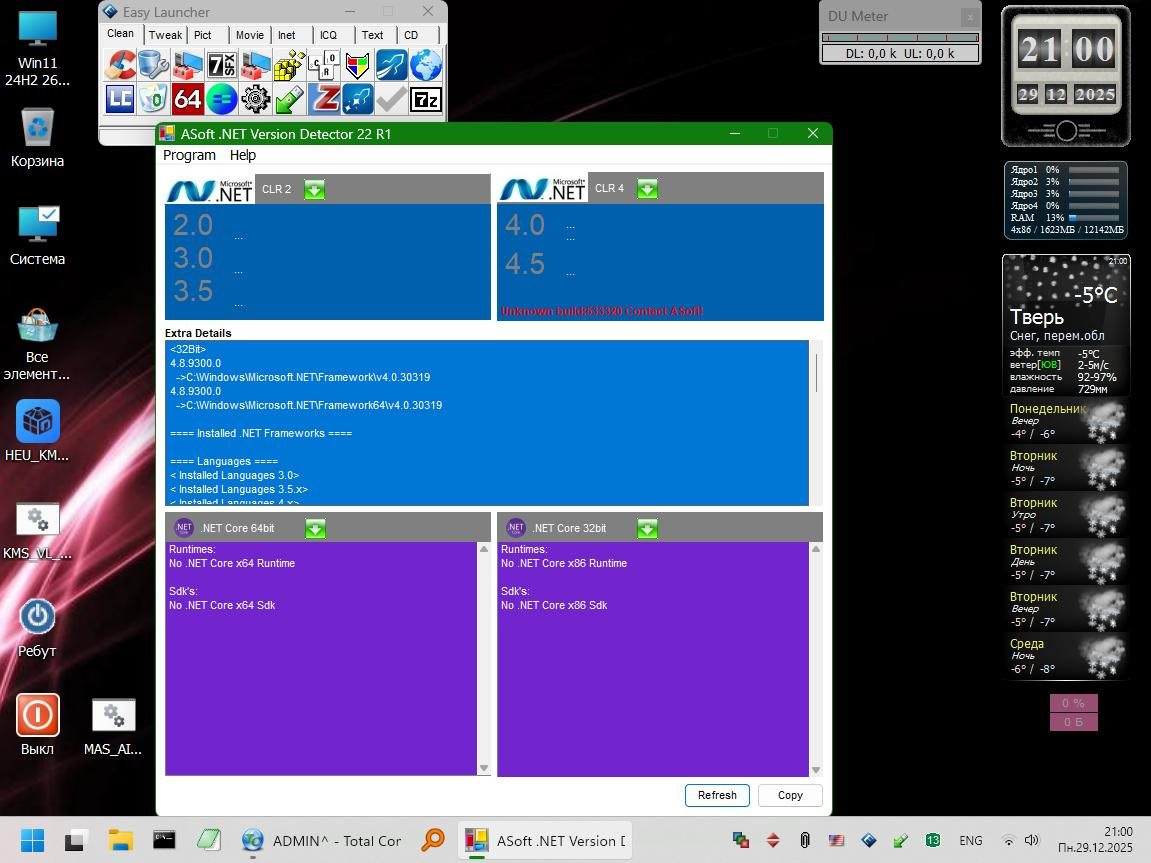
Task: Download CLR 4 framework via green arrow
Action: (x=647, y=189)
